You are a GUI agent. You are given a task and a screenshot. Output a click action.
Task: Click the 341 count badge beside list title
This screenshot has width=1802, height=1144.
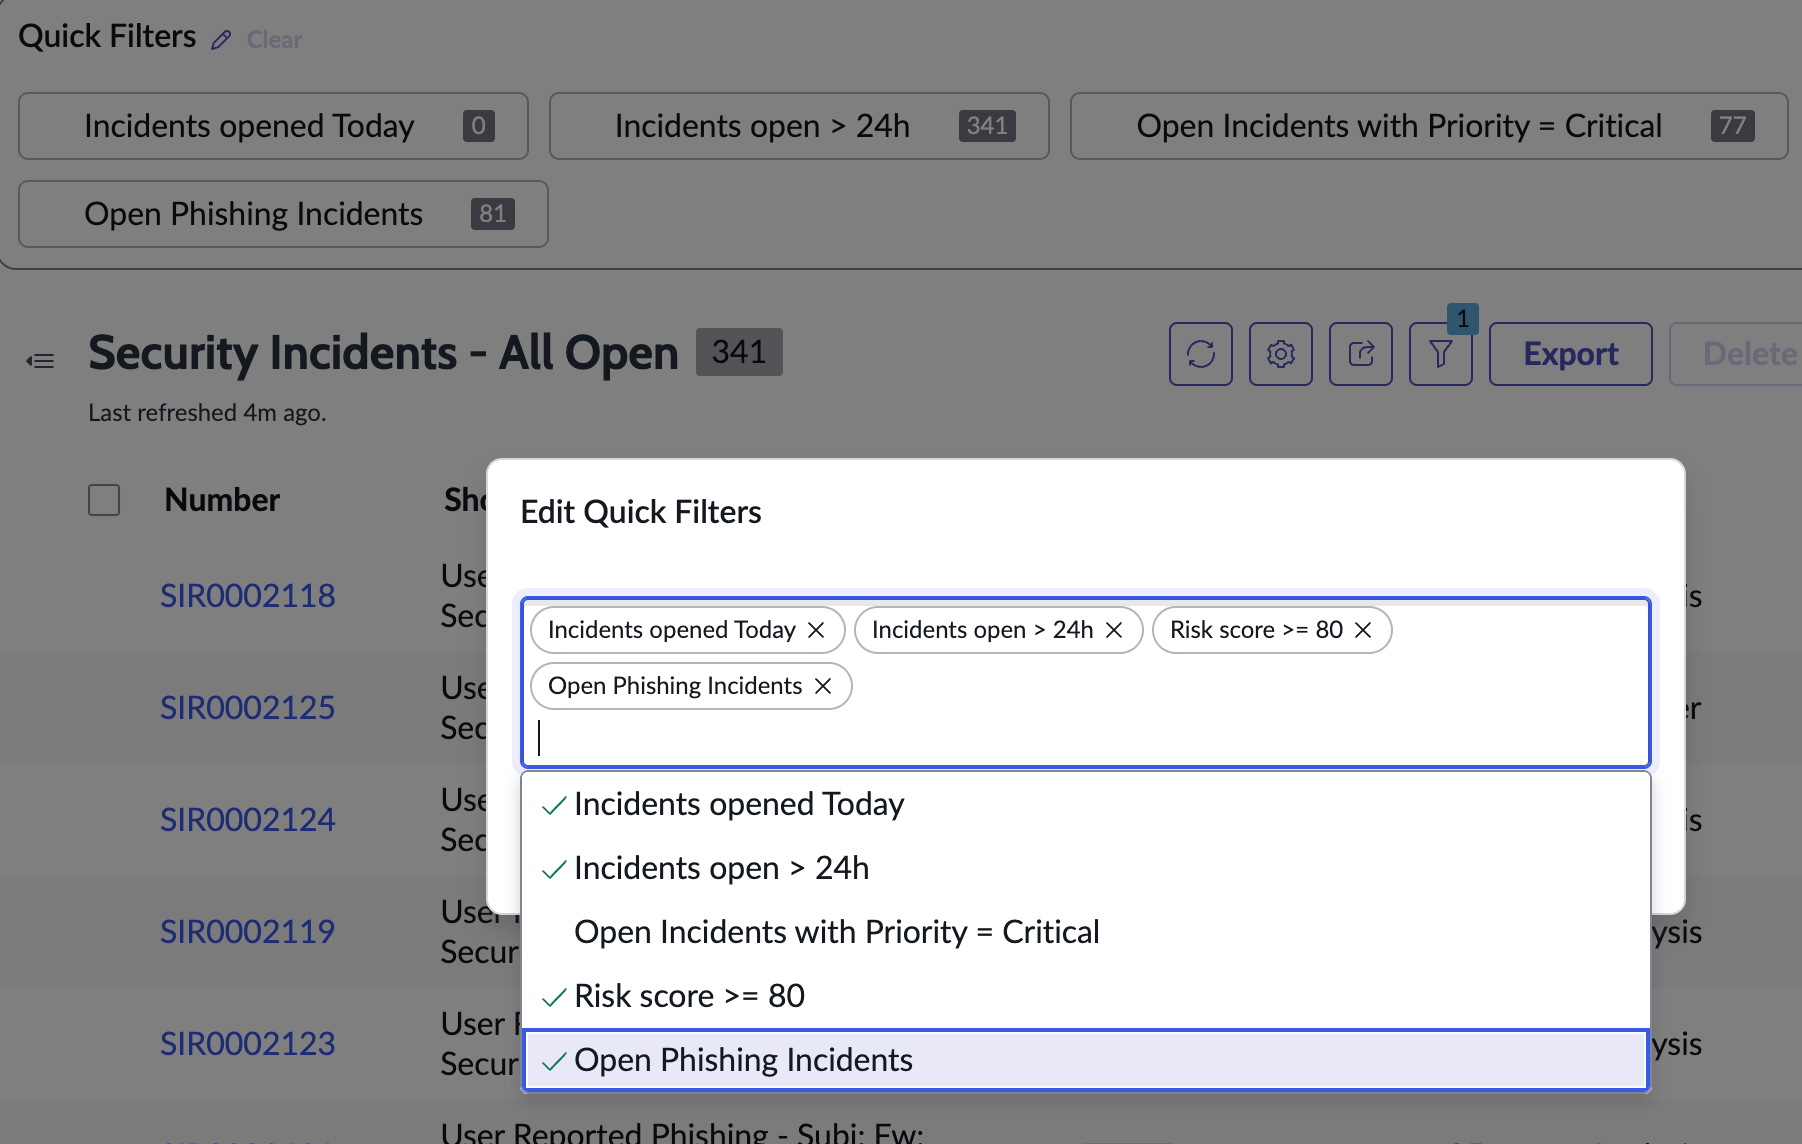click(739, 352)
